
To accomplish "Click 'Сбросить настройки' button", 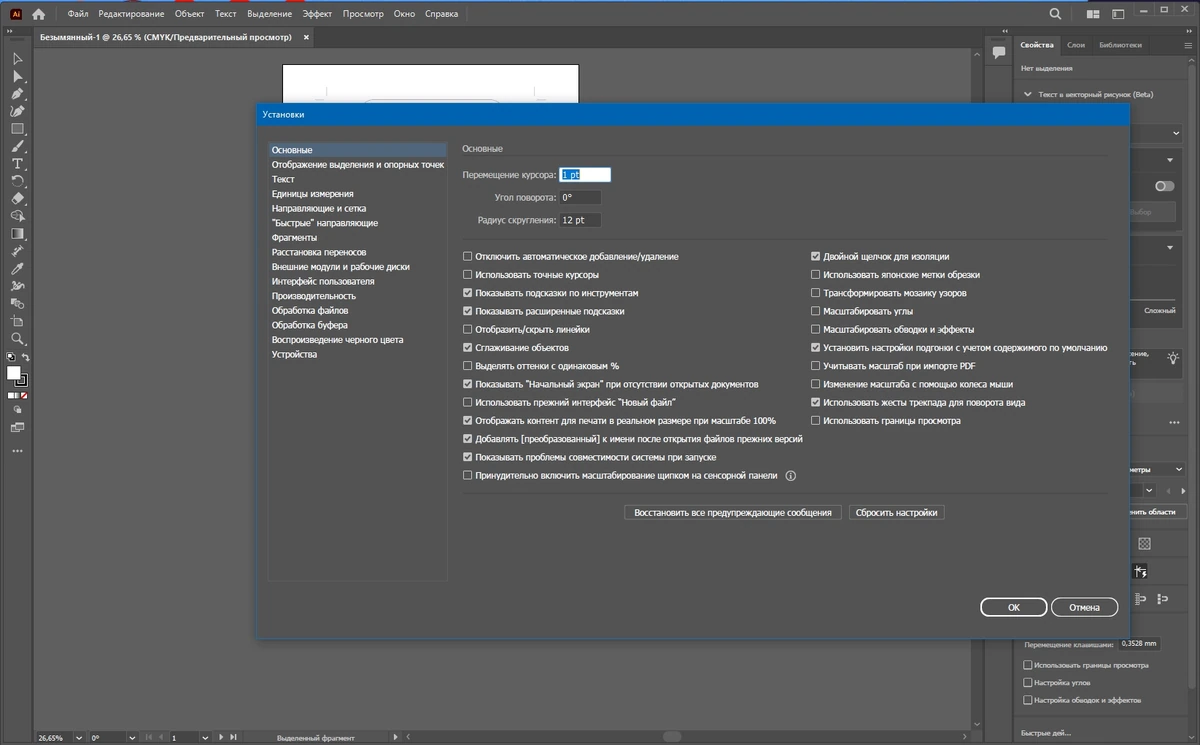I will coord(897,512).
